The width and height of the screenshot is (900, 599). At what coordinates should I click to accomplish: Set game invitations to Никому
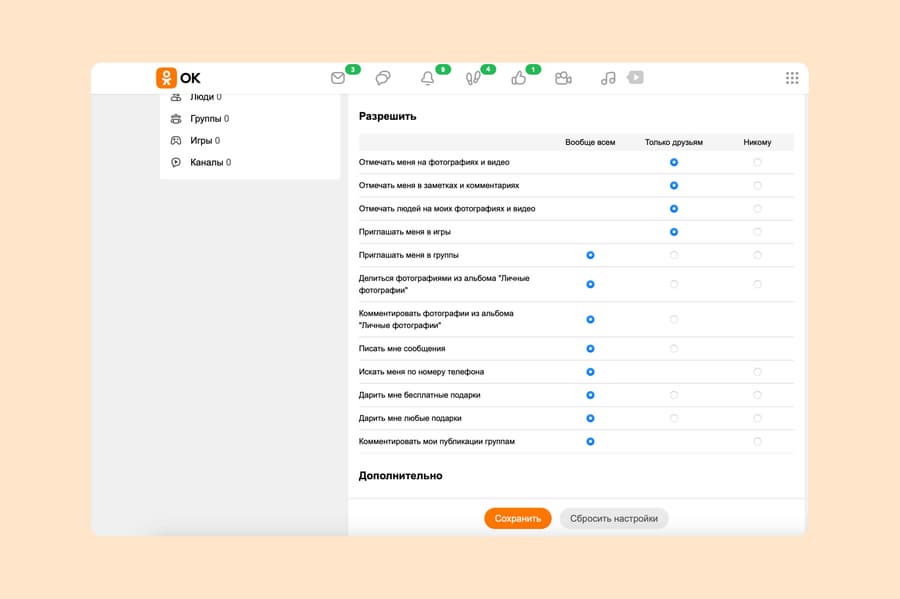pos(757,232)
